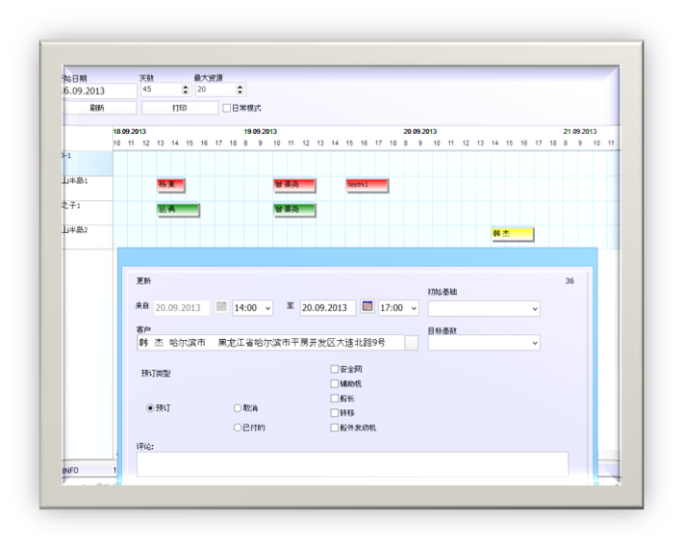Tick the 船外发动机 checkbox

tap(335, 427)
